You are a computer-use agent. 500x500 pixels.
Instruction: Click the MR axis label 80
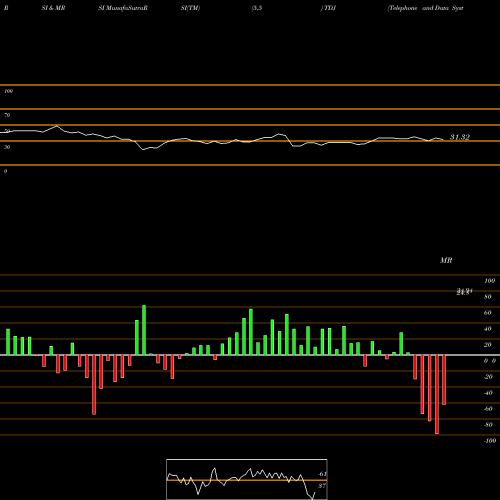[x=488, y=297]
